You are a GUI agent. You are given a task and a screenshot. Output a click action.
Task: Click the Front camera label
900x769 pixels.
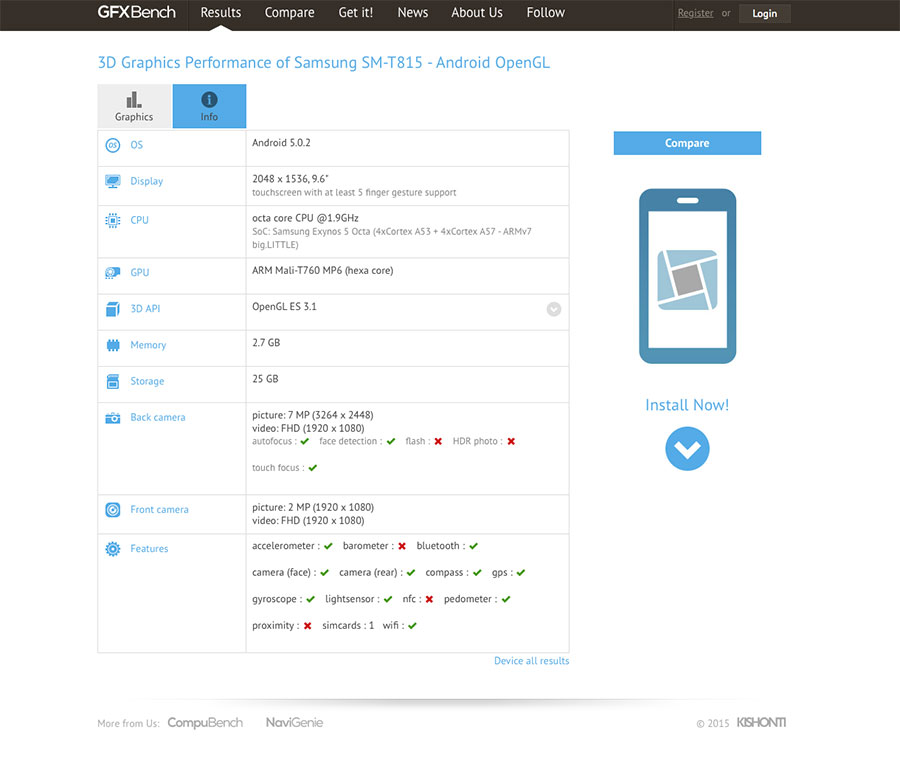[159, 510]
